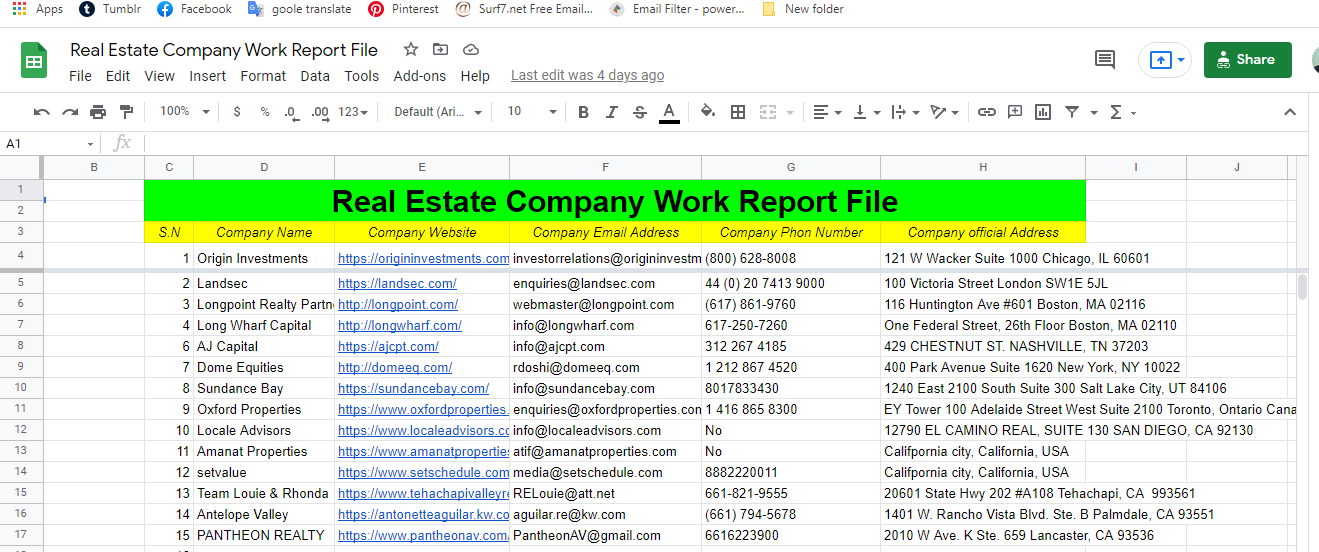Open the Borders tool
Viewport: 1319px width, 552px height.
point(738,112)
